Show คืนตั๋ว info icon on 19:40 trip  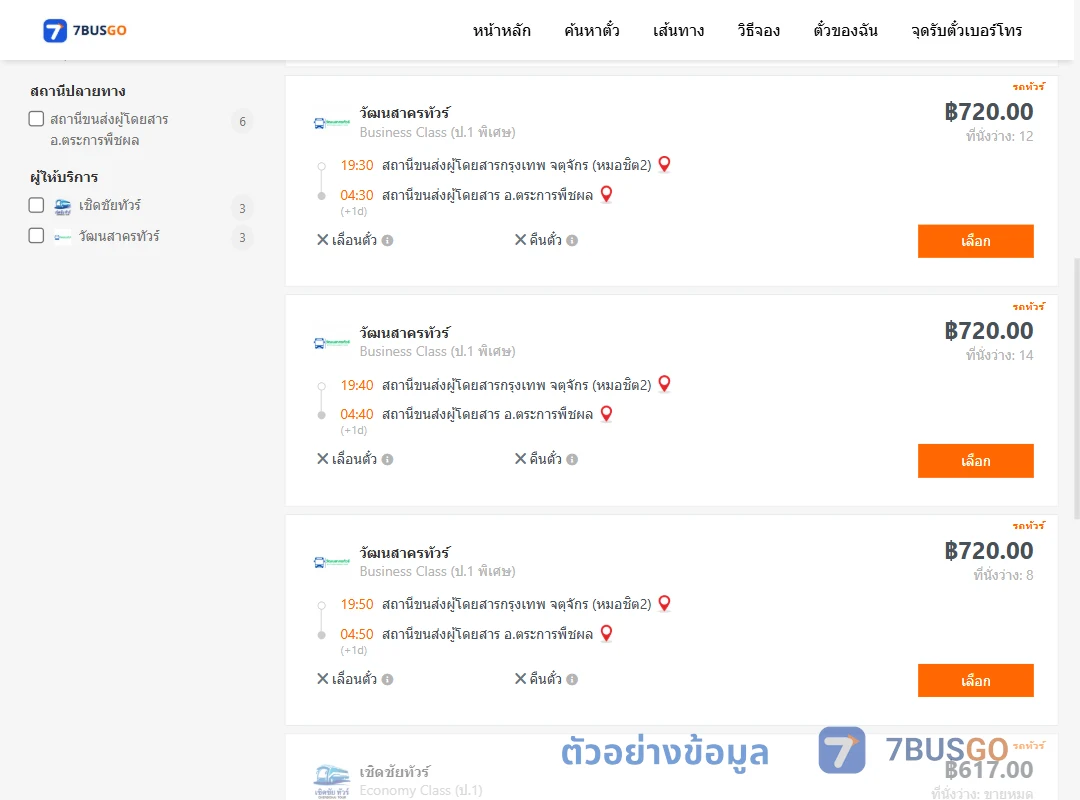(572, 460)
